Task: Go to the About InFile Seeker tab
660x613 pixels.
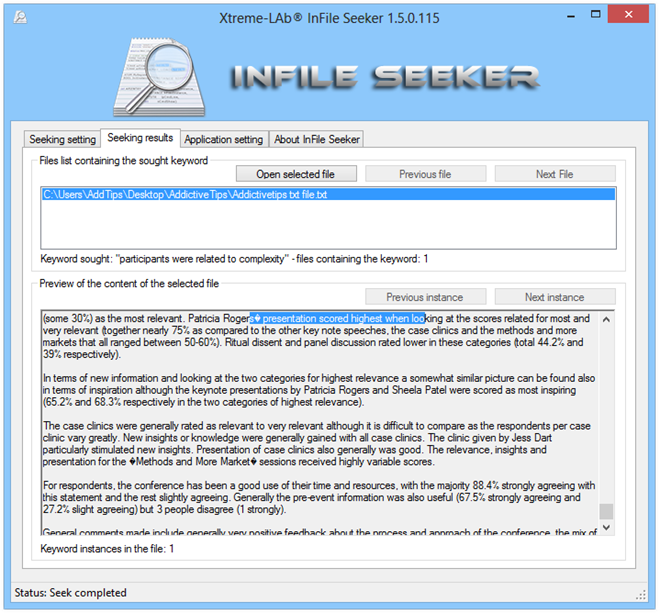Action: point(317,139)
